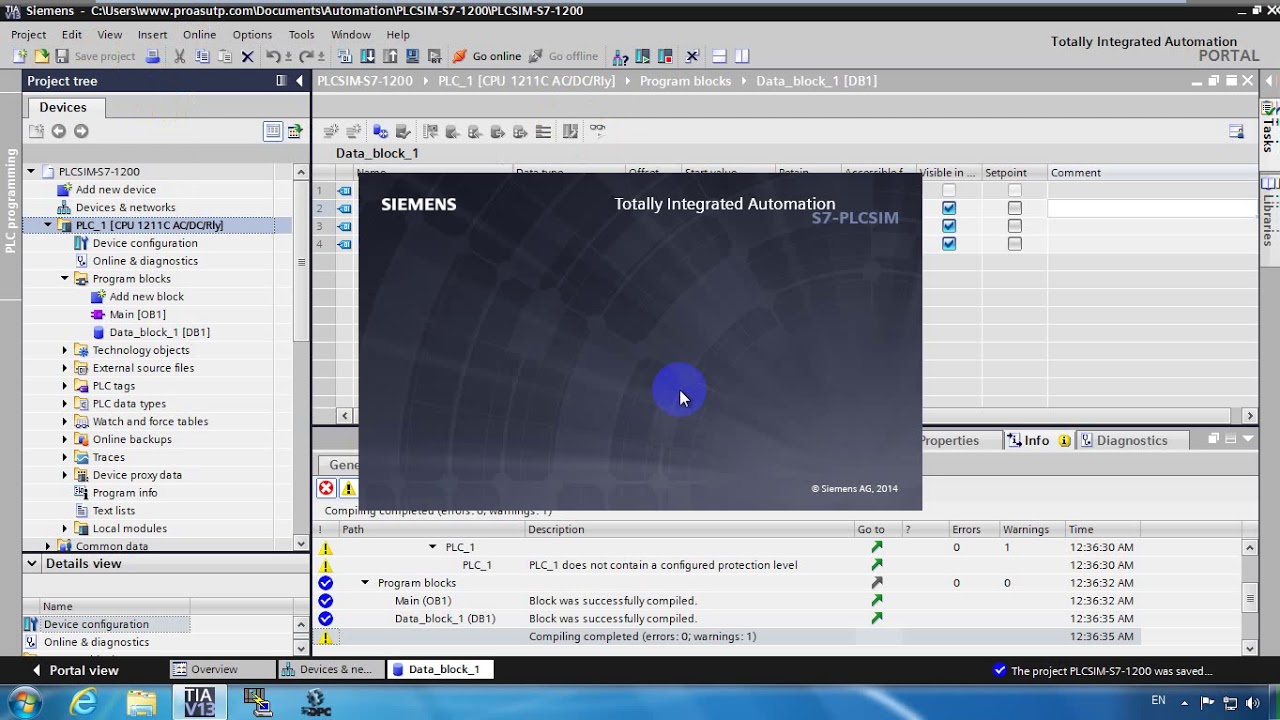
Task: Uncheck Visible in HMI for row 4
Action: pyautogui.click(x=949, y=244)
